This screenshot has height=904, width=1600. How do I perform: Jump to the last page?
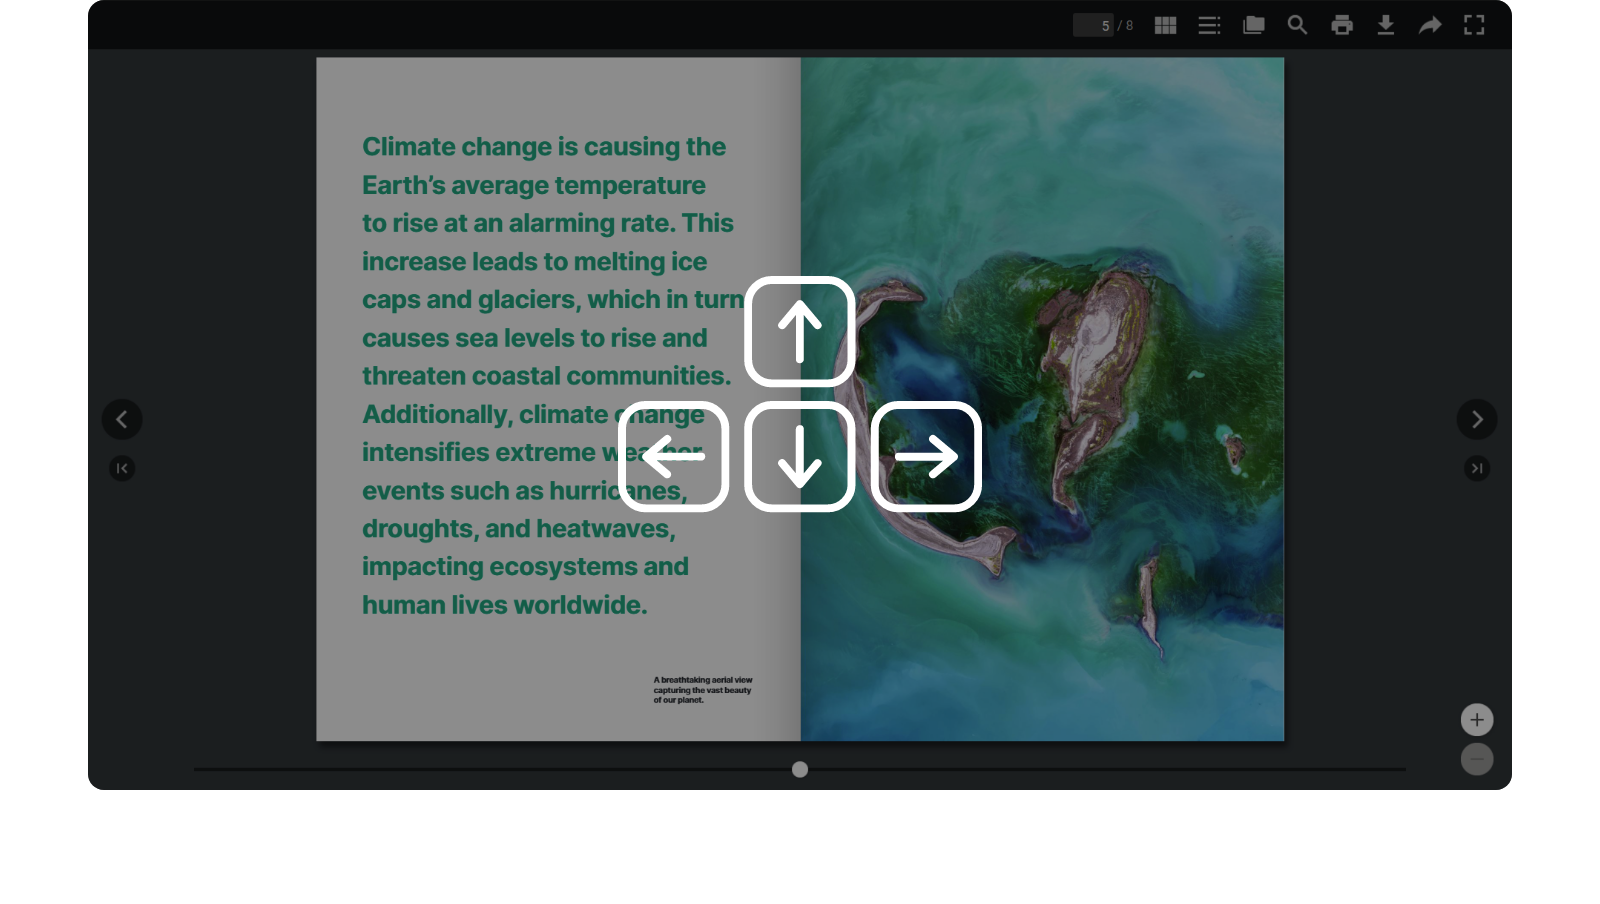click(1477, 468)
